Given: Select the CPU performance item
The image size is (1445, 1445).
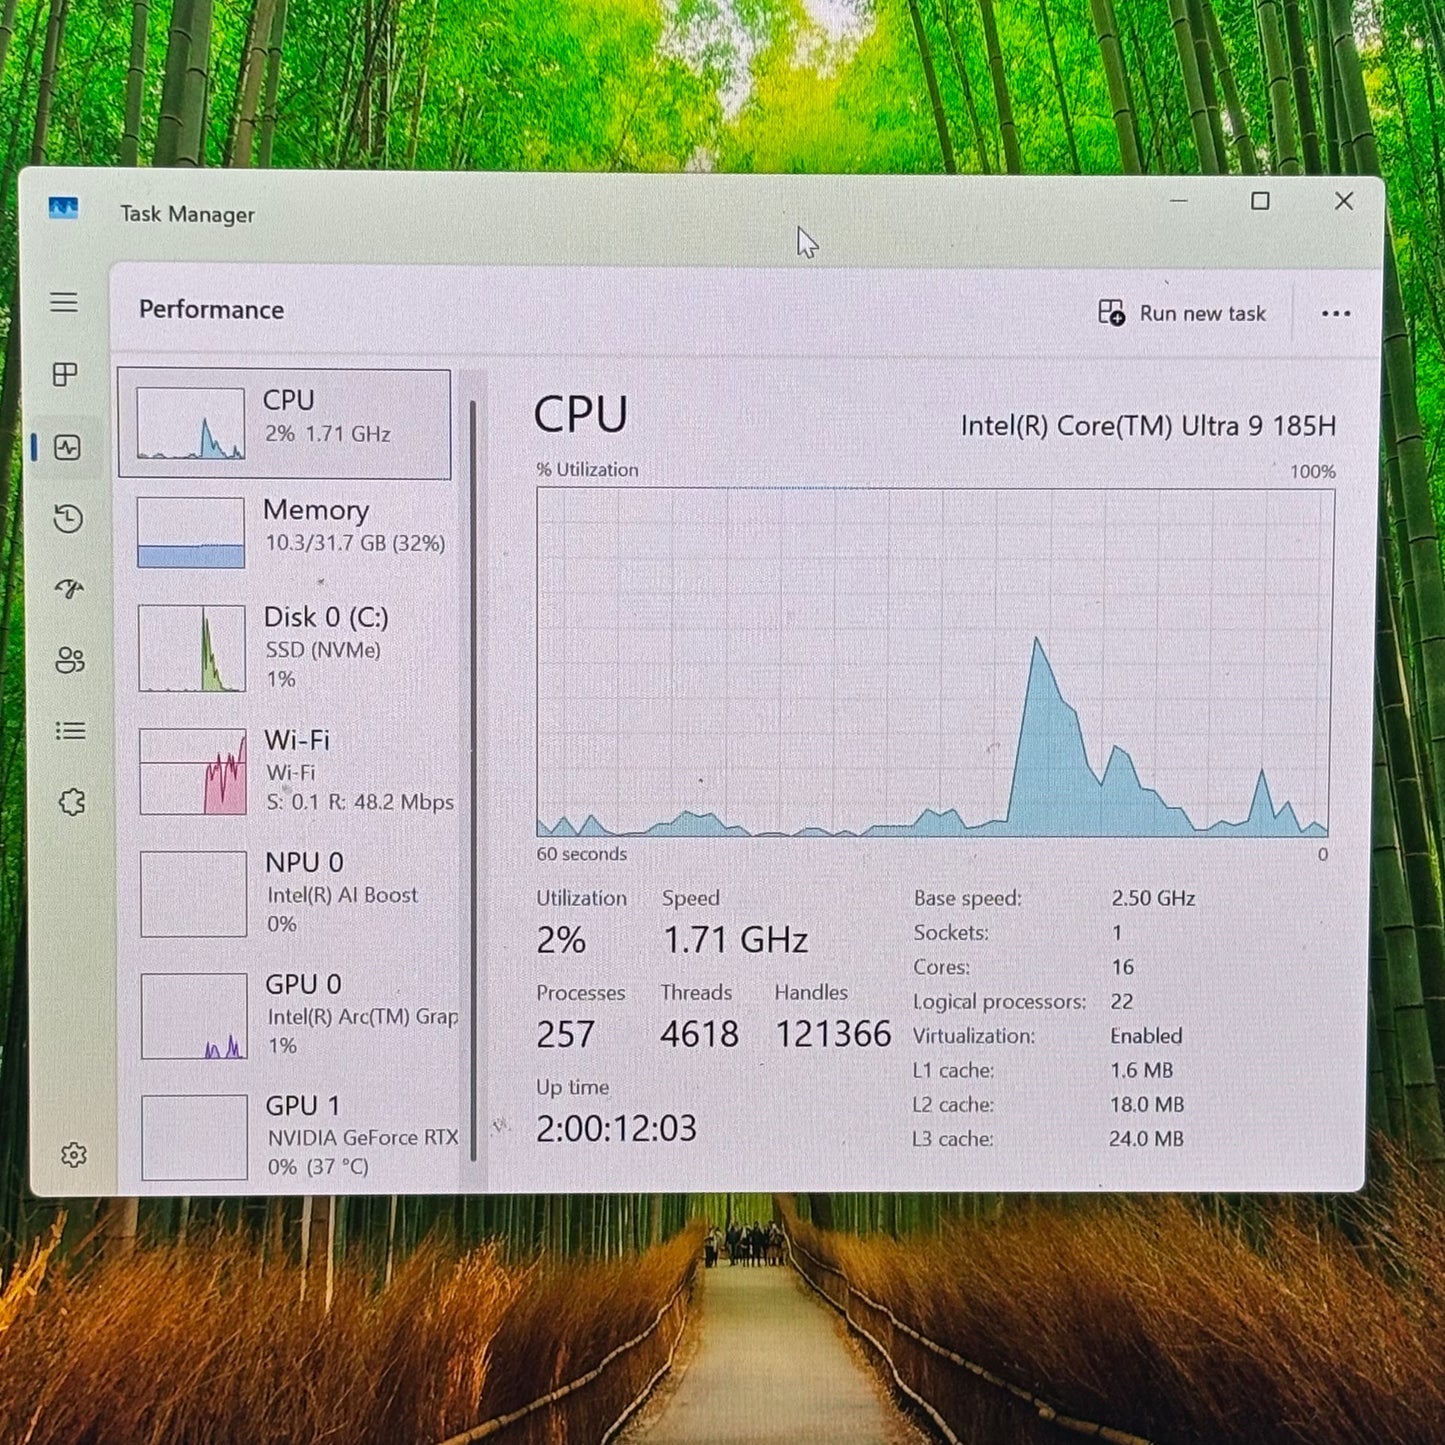Looking at the screenshot, I should point(285,424).
